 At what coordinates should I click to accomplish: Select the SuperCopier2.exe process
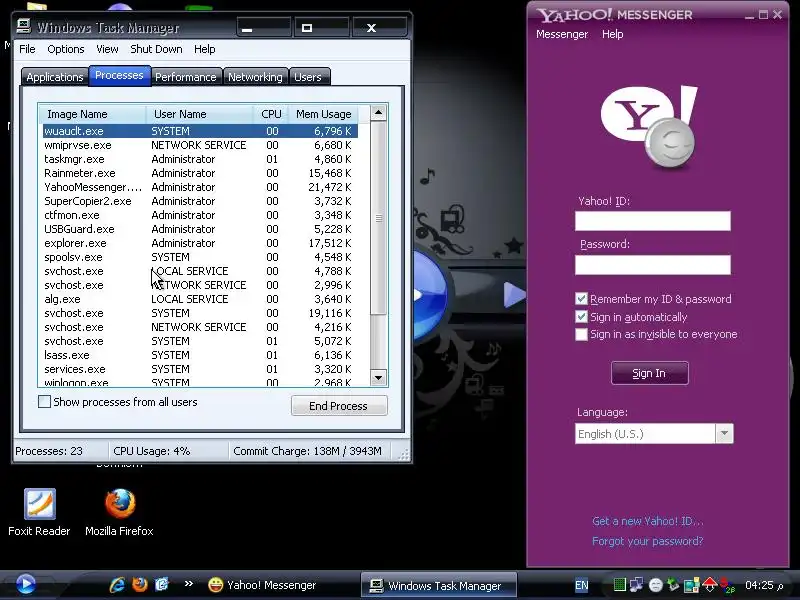point(200,202)
